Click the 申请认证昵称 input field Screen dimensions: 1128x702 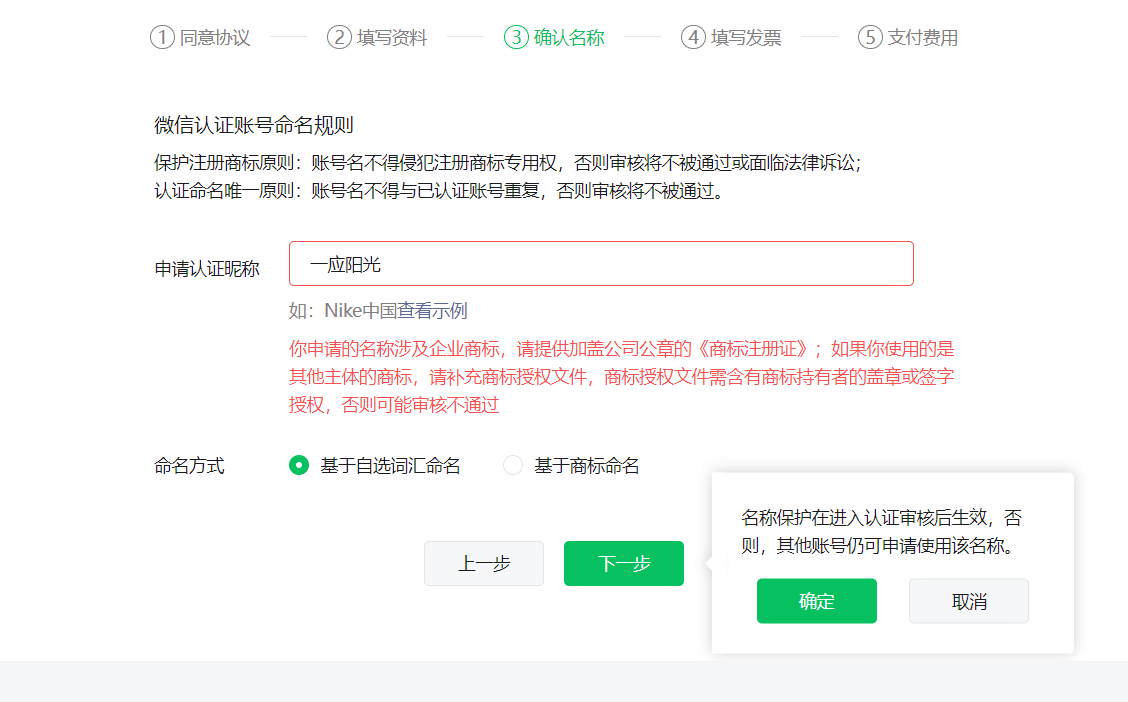[601, 264]
